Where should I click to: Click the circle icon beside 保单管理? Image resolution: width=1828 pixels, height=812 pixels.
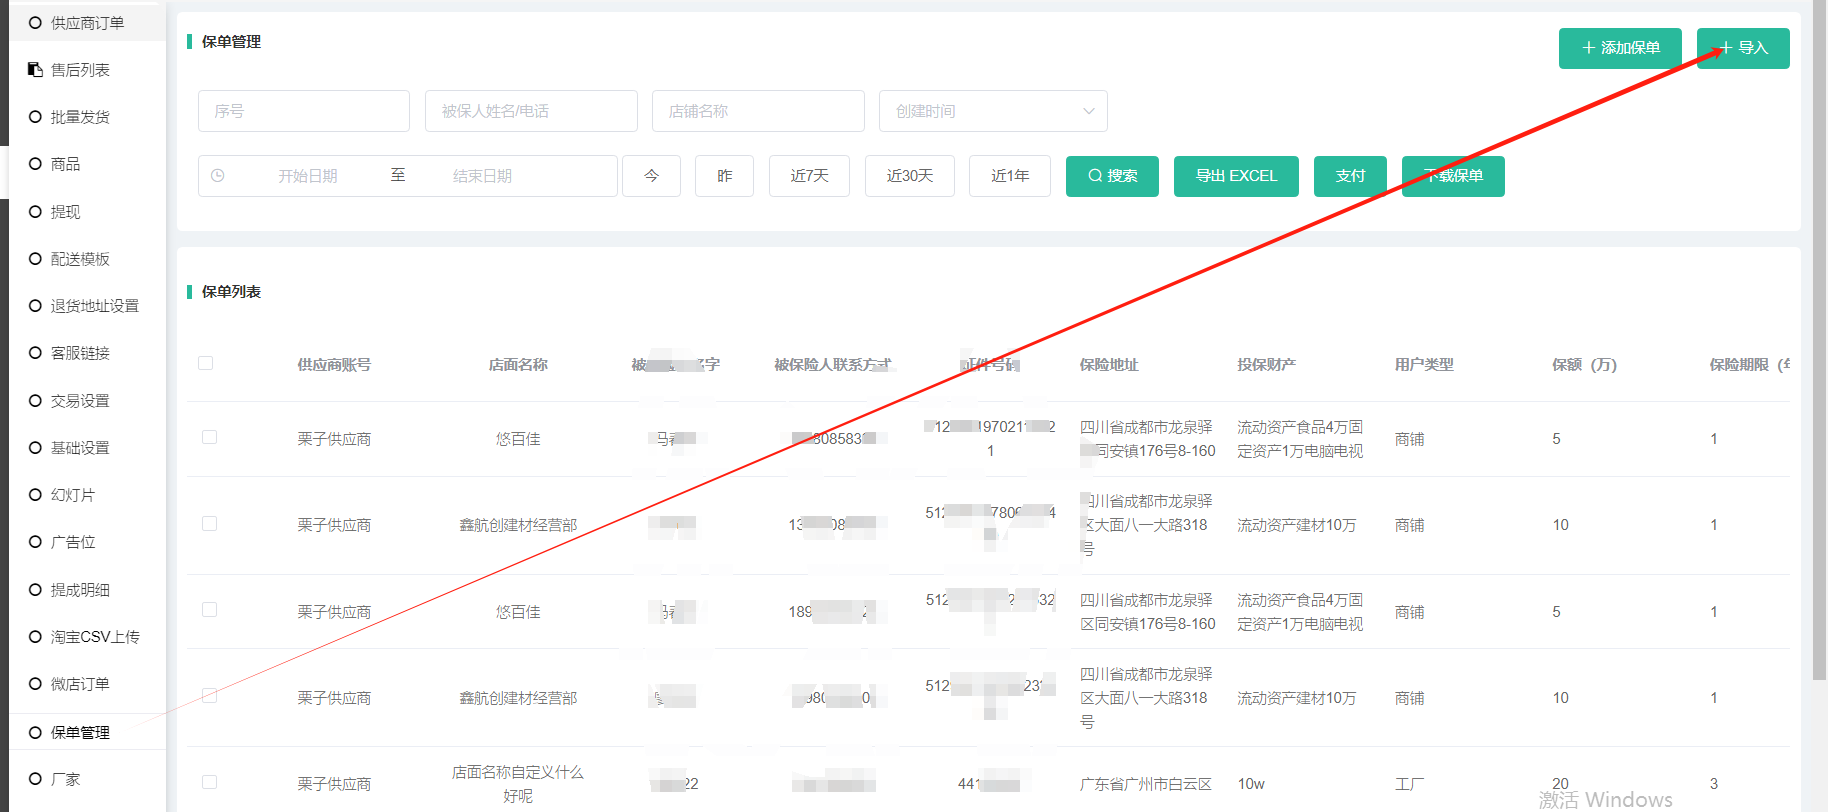(35, 733)
